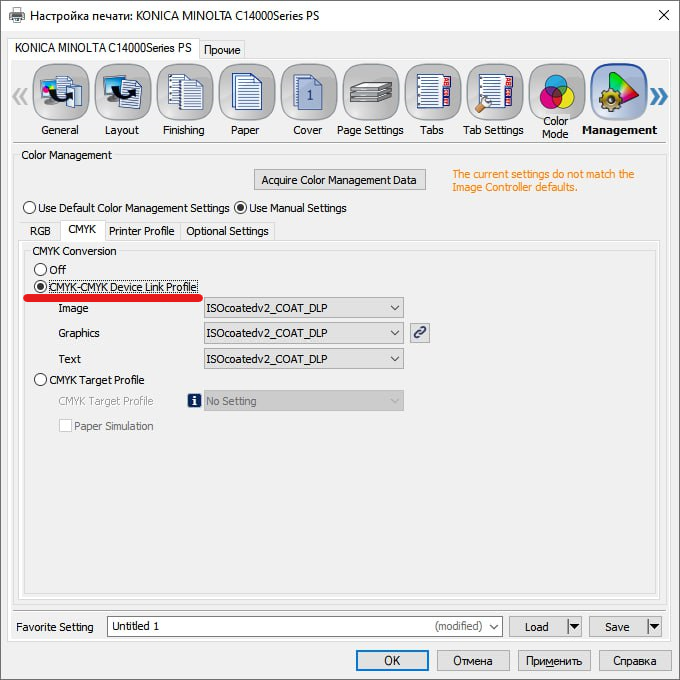Click the Graphics row label
680x680 pixels.
point(79,333)
